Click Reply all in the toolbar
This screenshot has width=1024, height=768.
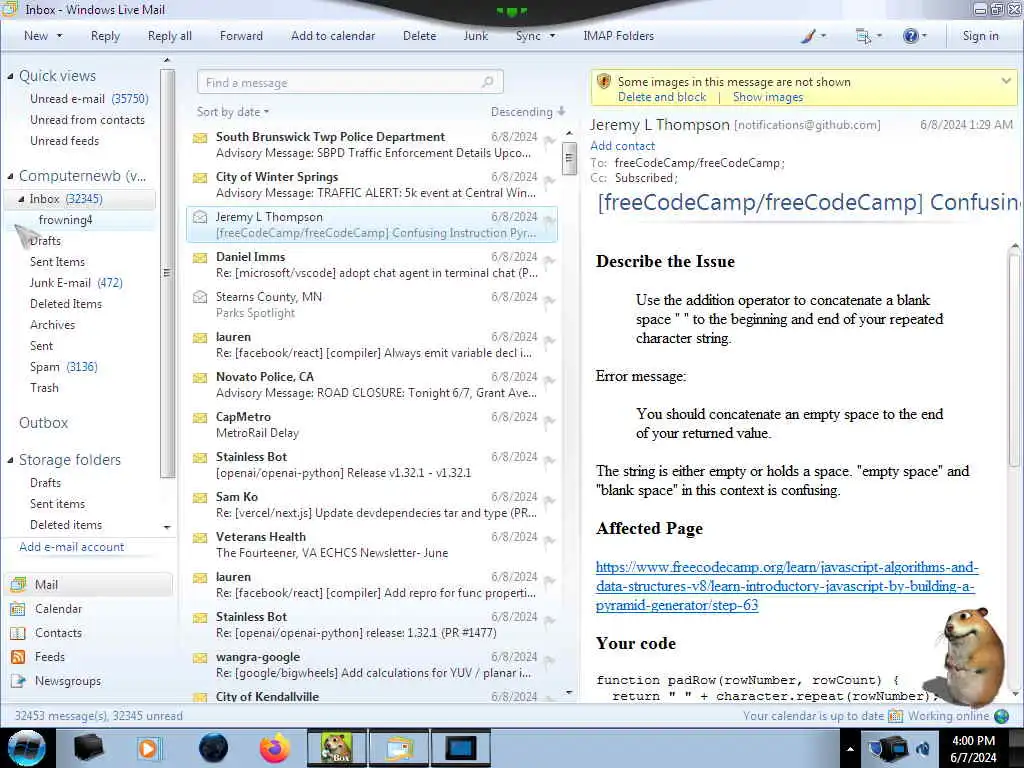[x=170, y=36]
